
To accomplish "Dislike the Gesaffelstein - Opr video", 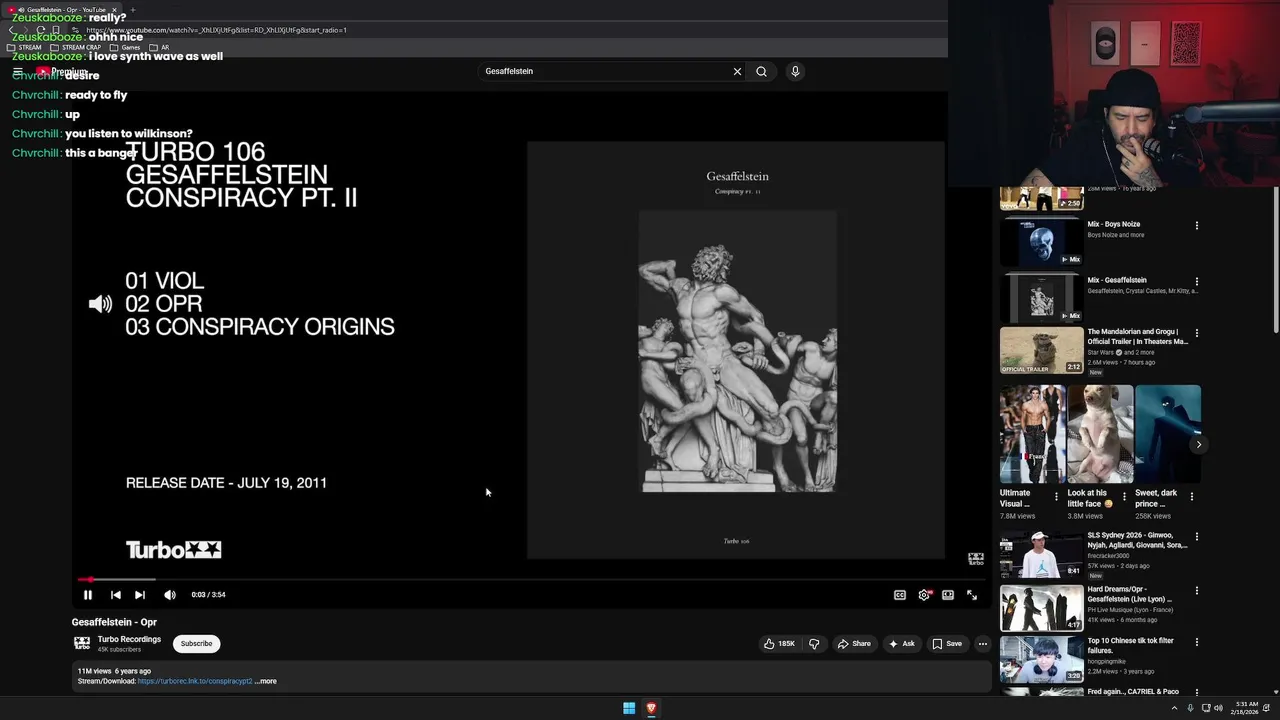I will [x=814, y=644].
